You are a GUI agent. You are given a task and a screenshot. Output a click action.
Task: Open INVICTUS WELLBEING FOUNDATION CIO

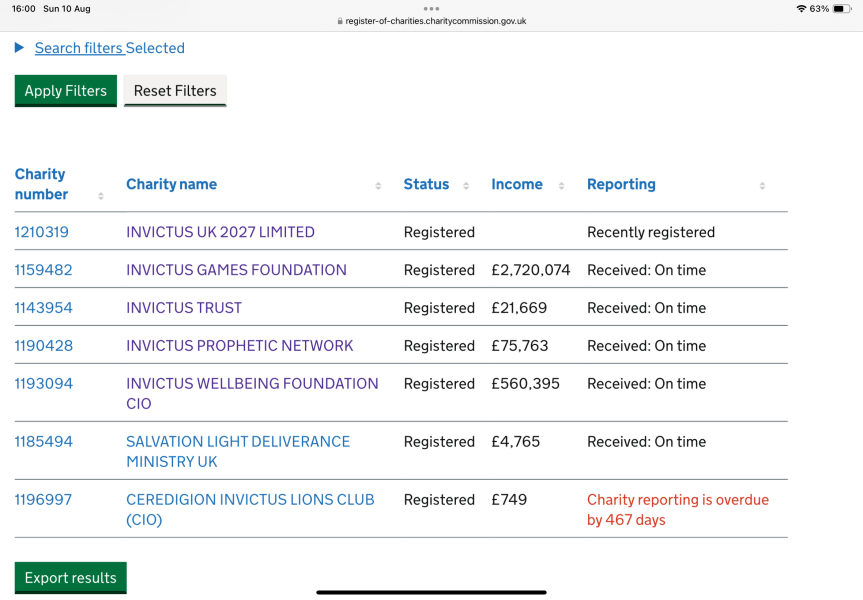(252, 394)
